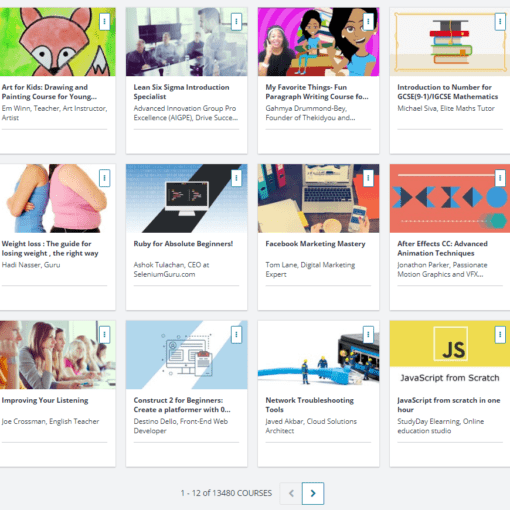510x510 pixels.
Task: Open Introduction to Number for GCSE title
Action: 447,92
